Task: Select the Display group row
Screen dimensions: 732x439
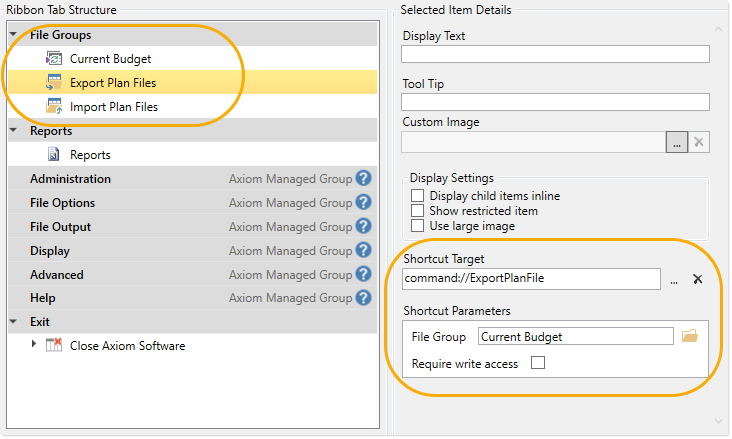Action: coord(50,251)
